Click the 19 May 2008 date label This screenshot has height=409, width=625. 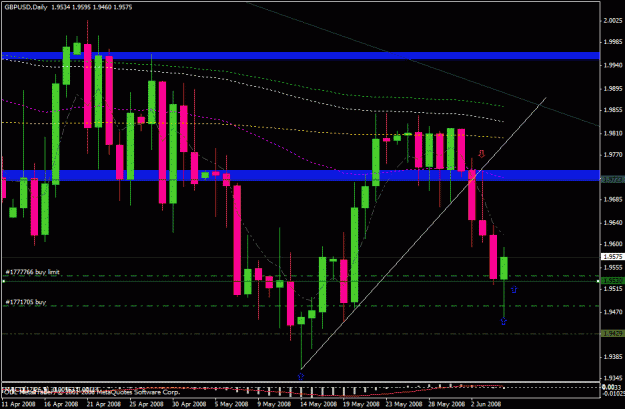tap(361, 404)
